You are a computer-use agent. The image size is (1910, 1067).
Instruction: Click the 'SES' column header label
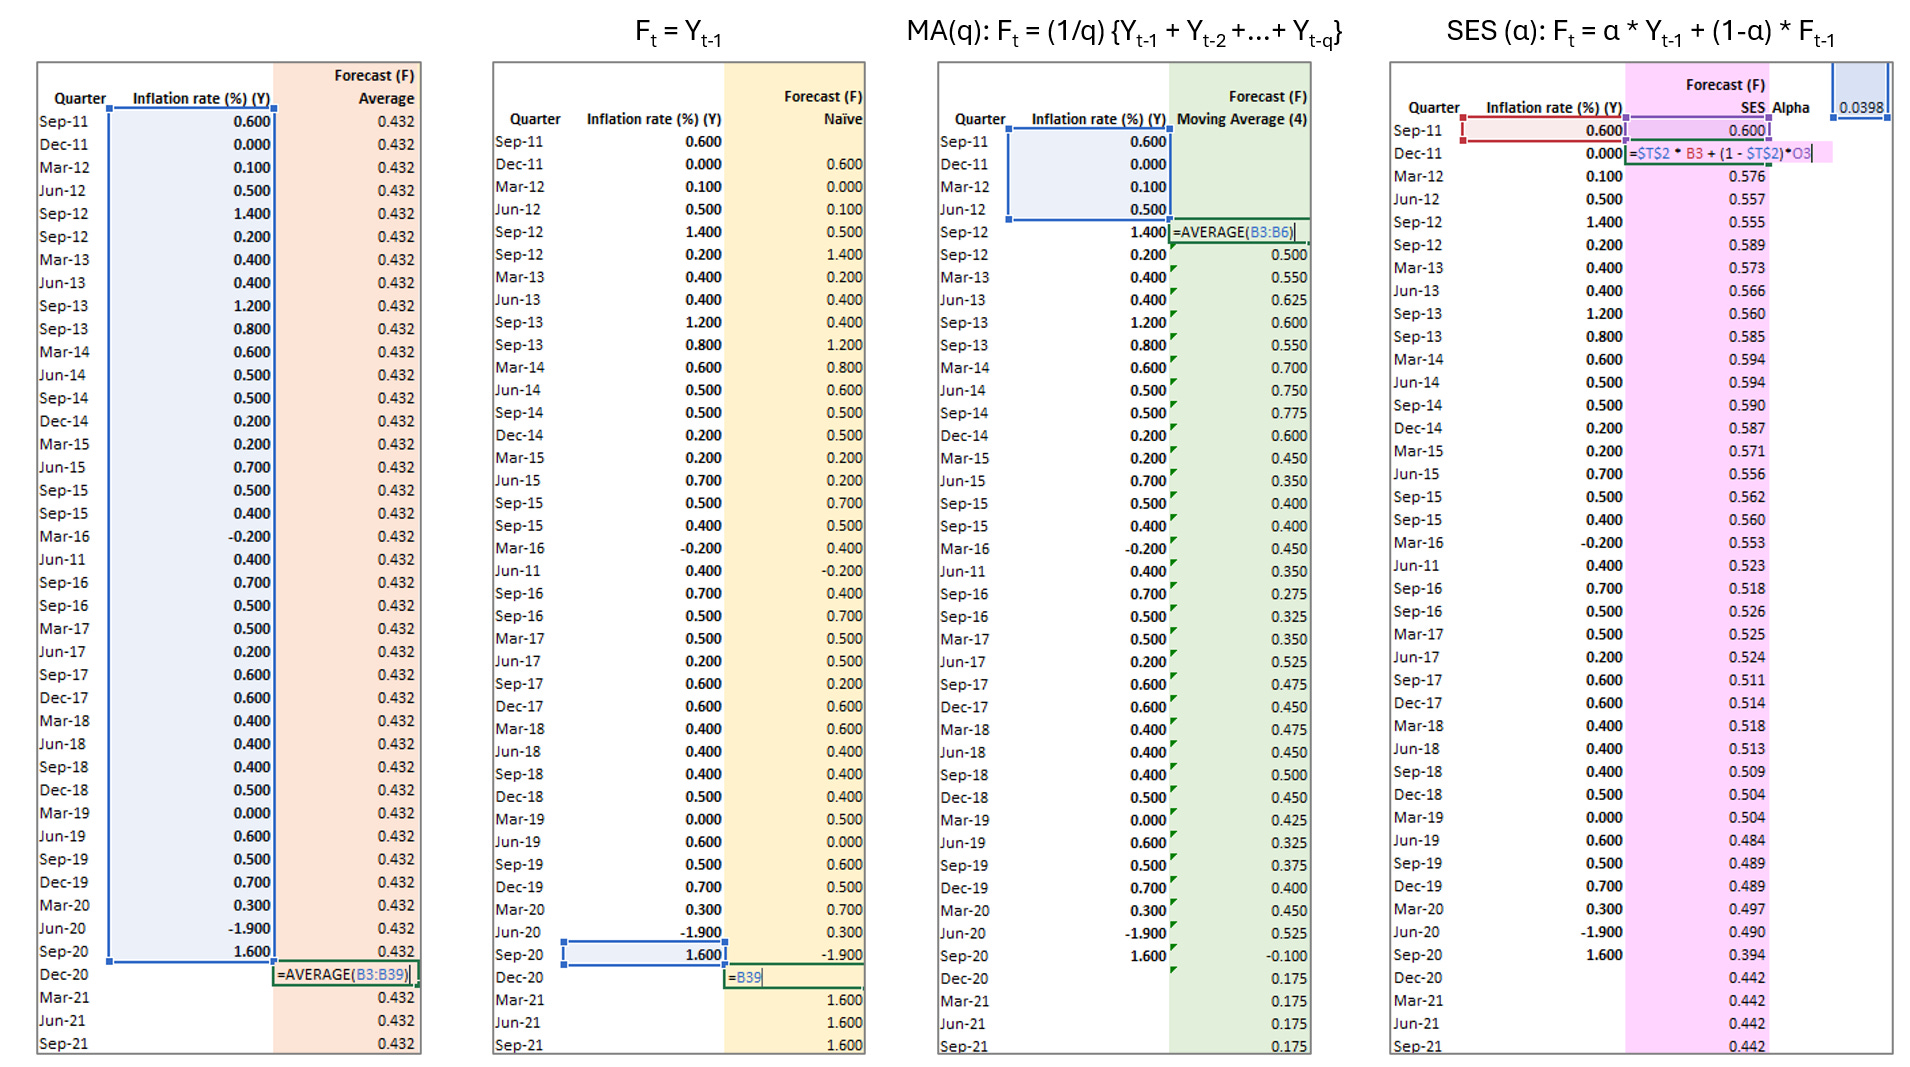pyautogui.click(x=1752, y=107)
